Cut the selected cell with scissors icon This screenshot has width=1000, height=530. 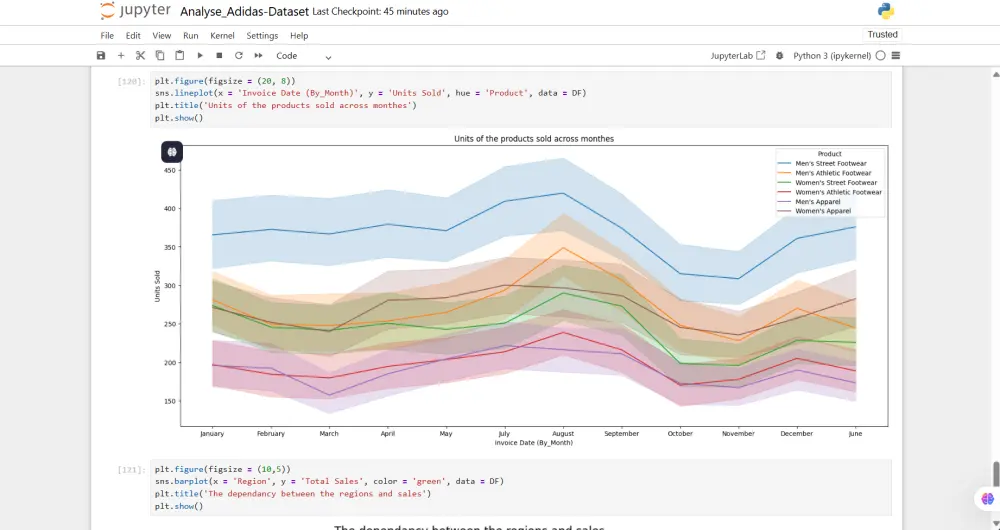point(141,56)
